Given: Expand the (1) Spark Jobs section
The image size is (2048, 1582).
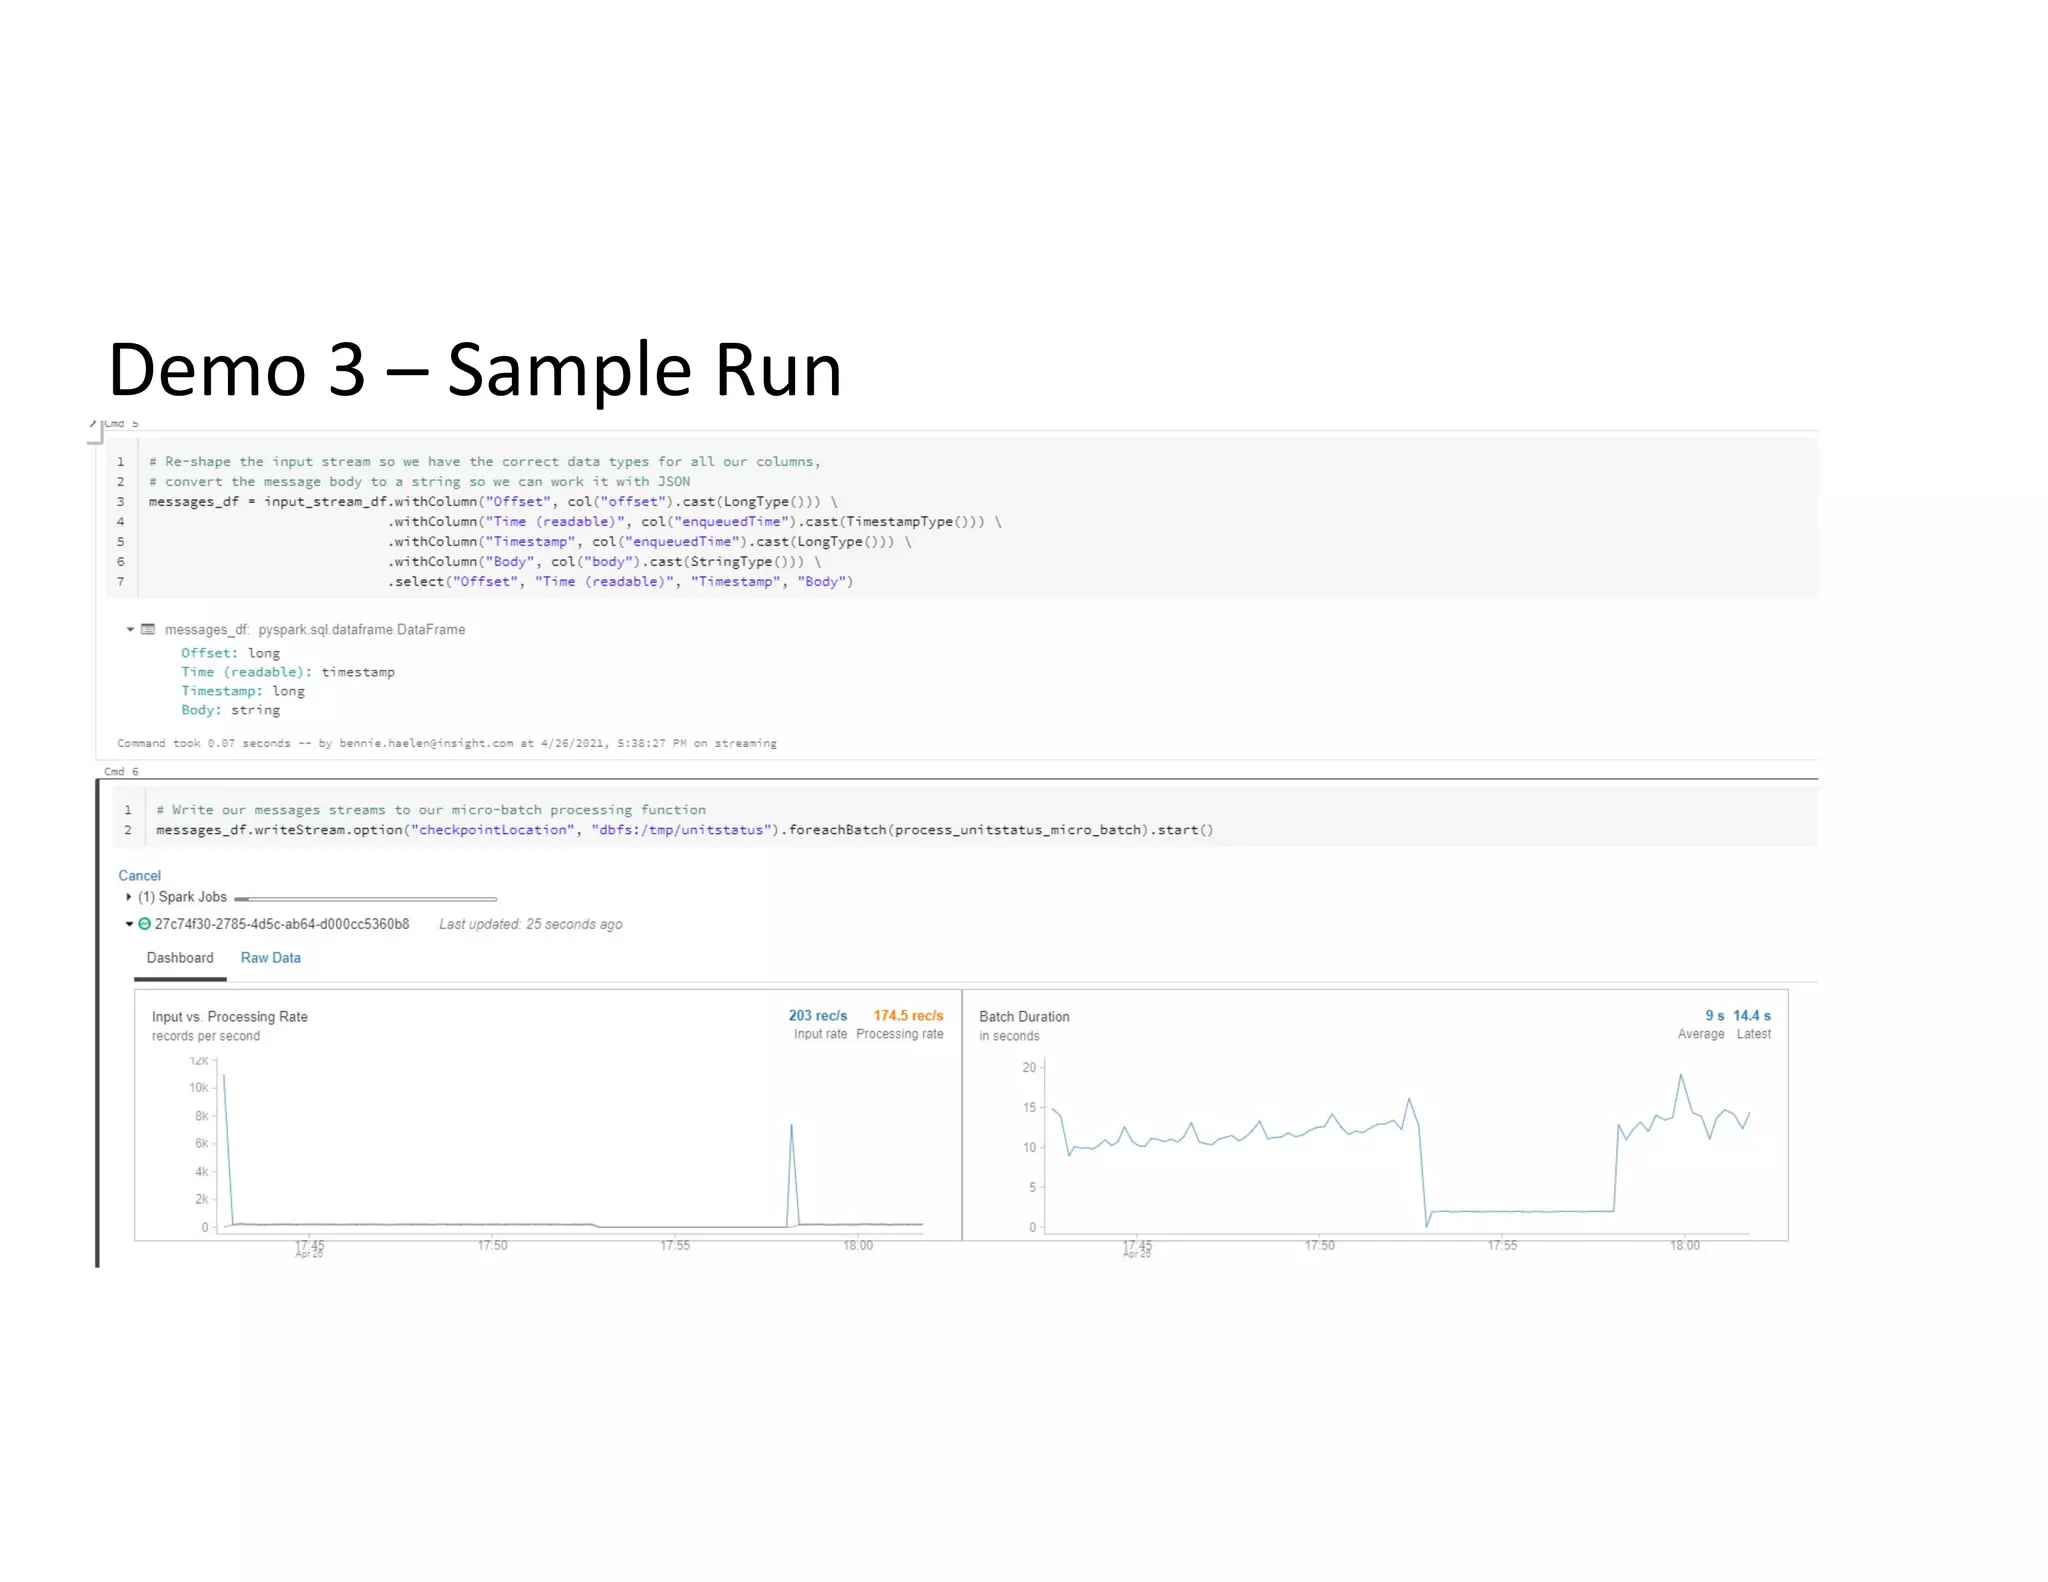Looking at the screenshot, I should coord(129,897).
